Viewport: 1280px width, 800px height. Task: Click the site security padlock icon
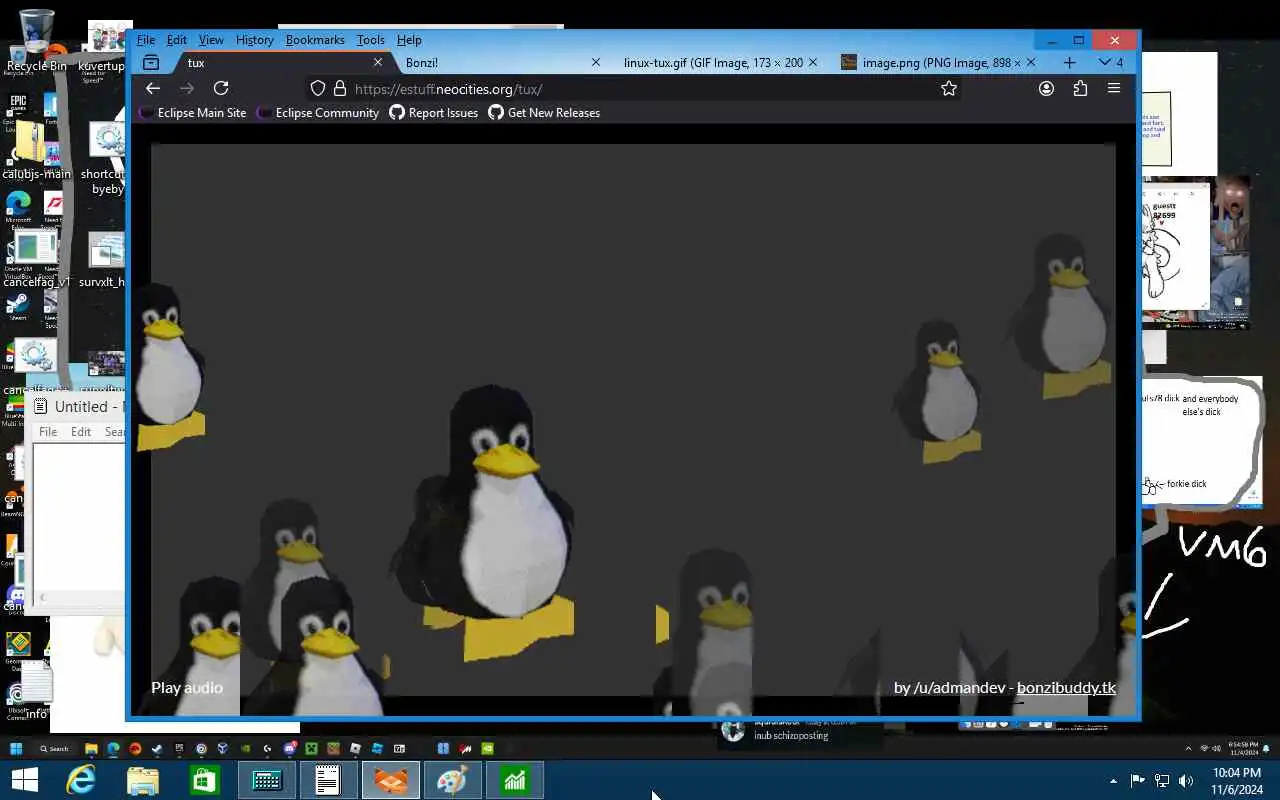click(x=339, y=88)
